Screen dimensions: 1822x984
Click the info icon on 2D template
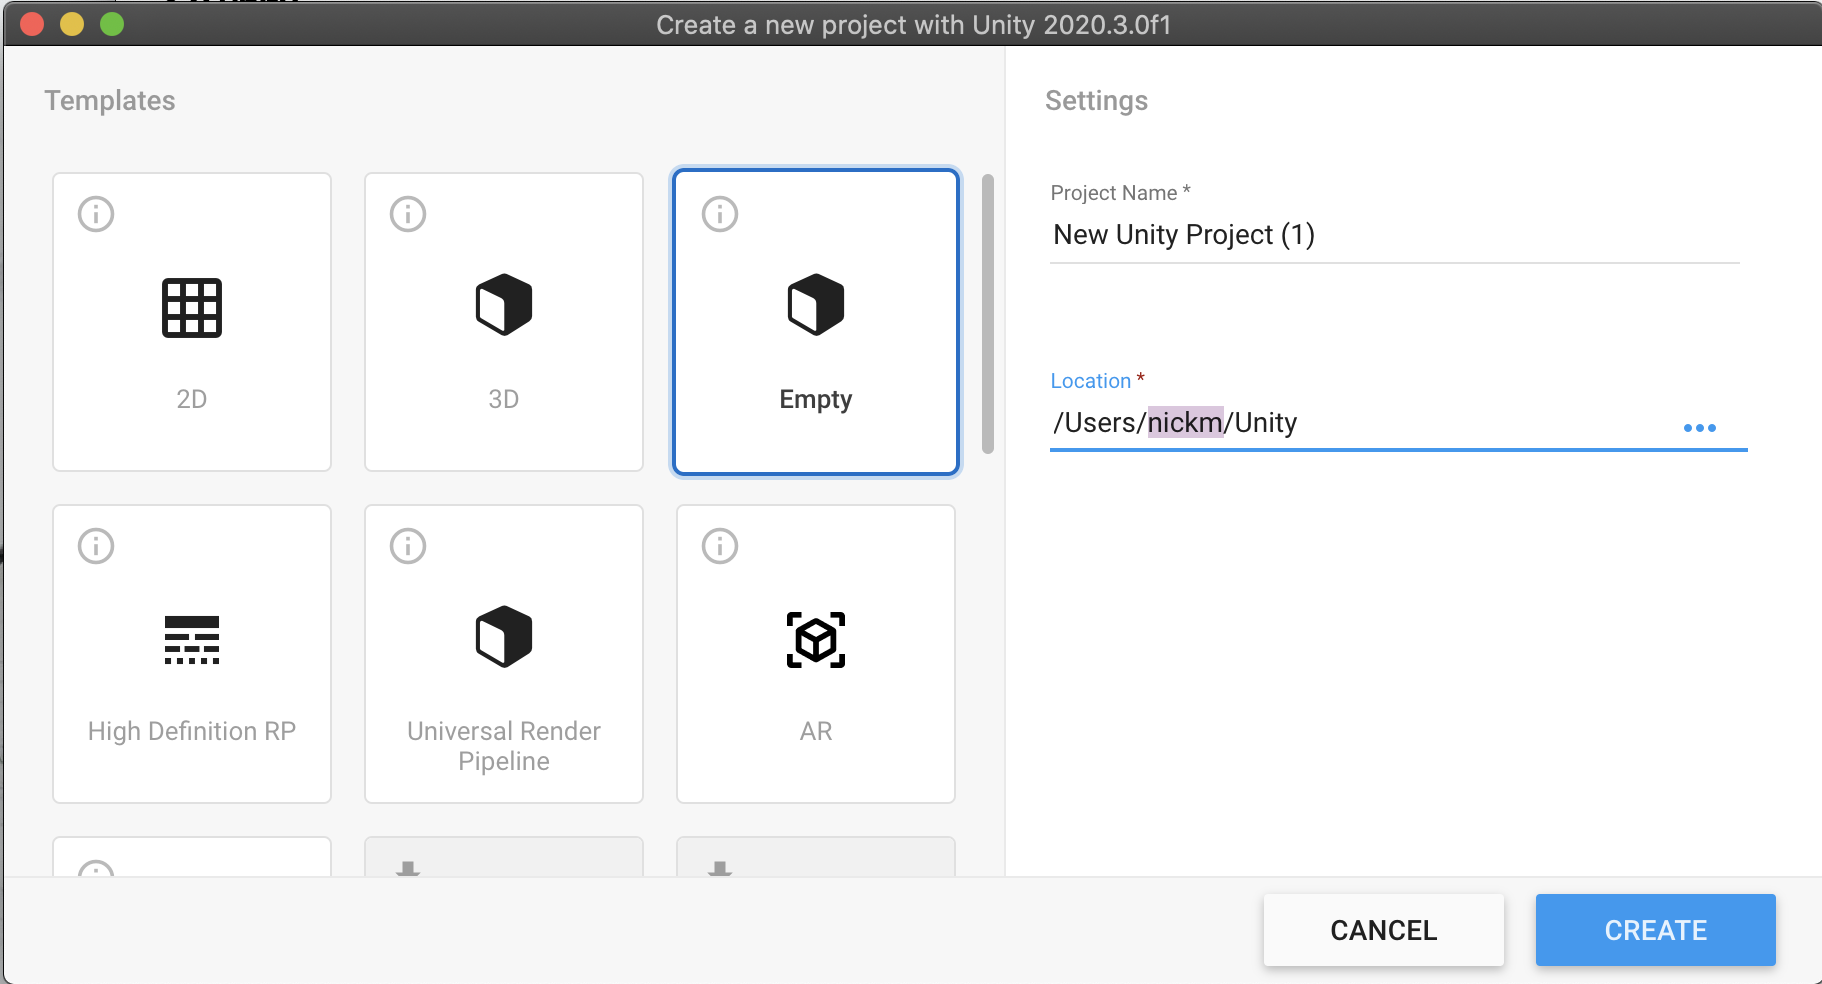click(96, 214)
